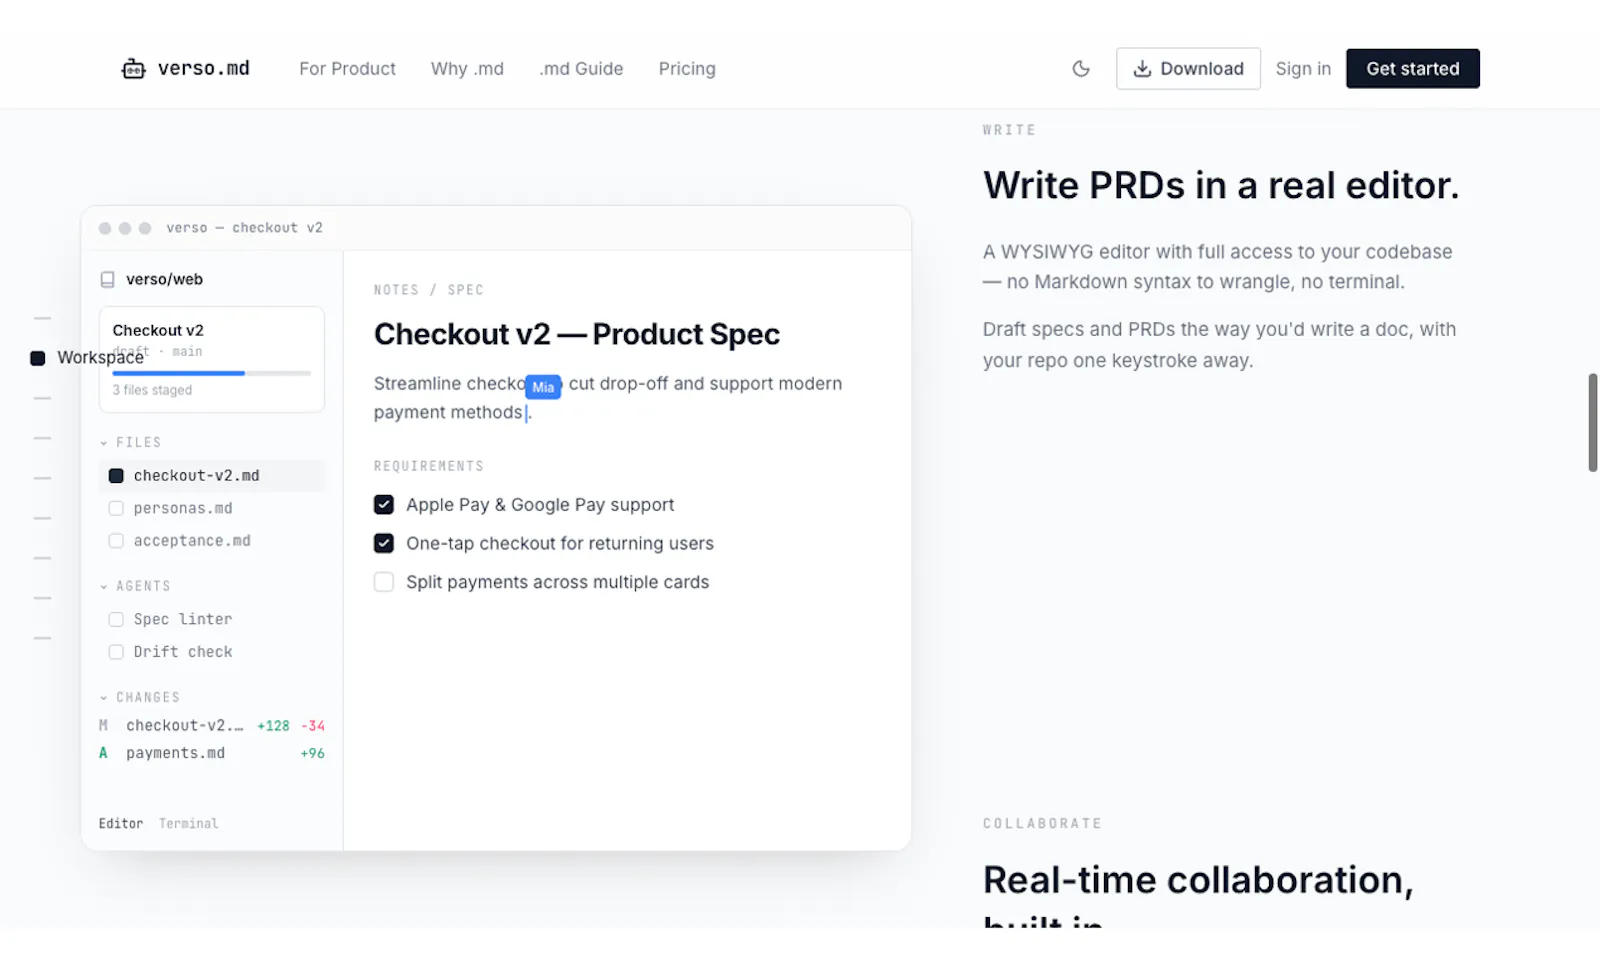Click the verso/web repository book icon
Image resolution: width=1600 pixels, height=957 pixels.
tap(107, 280)
